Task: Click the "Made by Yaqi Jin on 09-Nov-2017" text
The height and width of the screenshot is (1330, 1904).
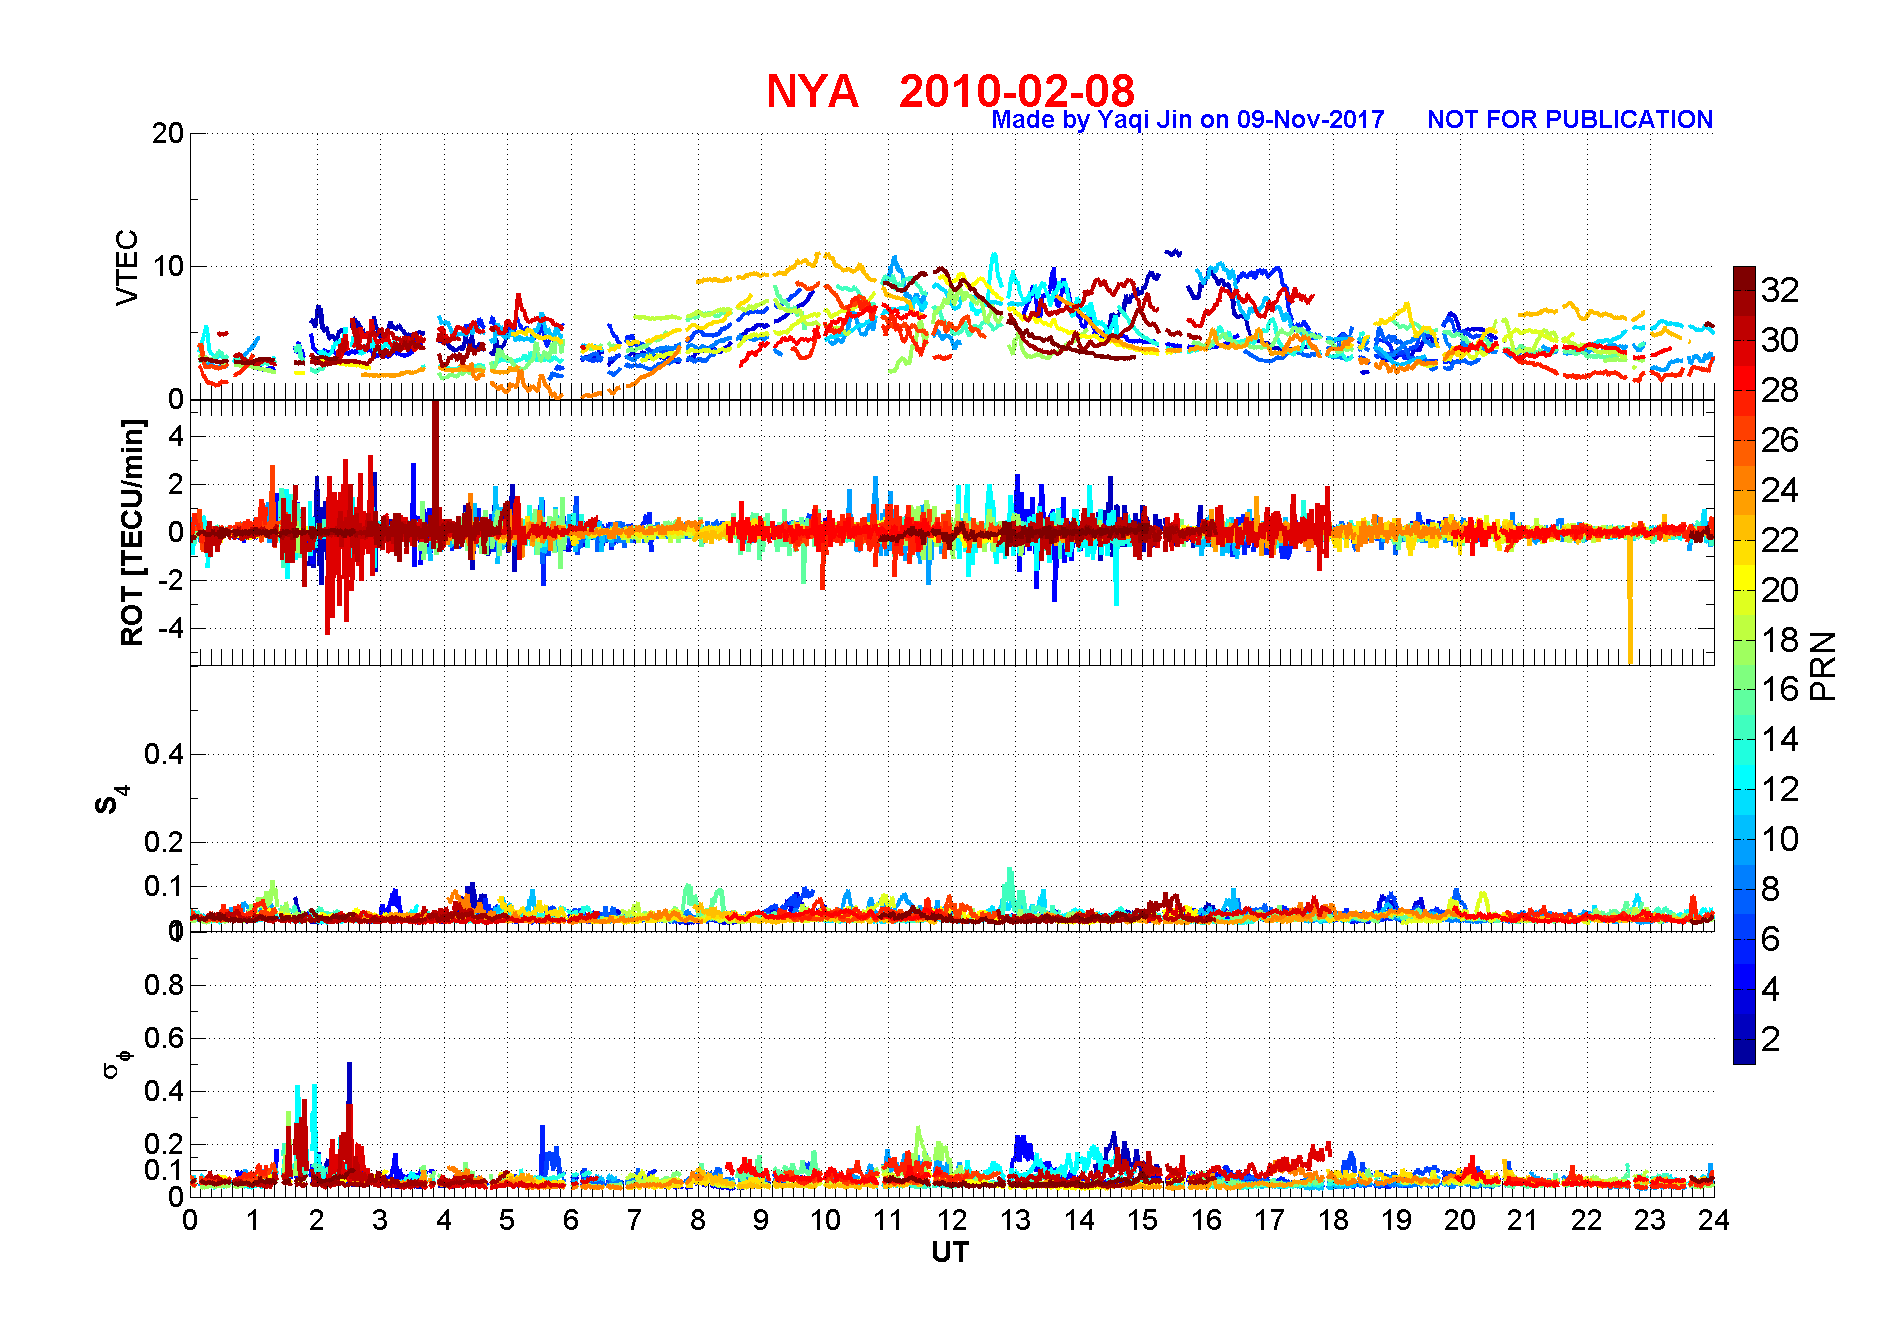Action: [x=1187, y=120]
